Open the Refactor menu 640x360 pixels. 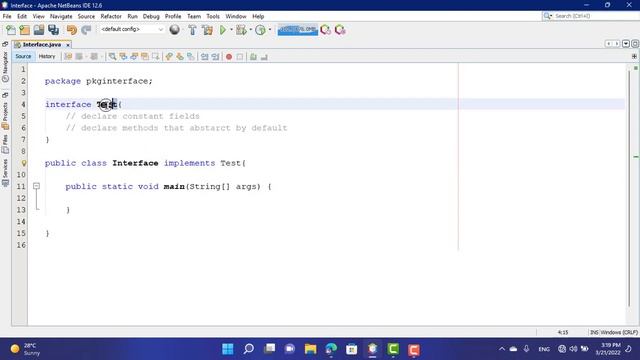click(x=111, y=16)
